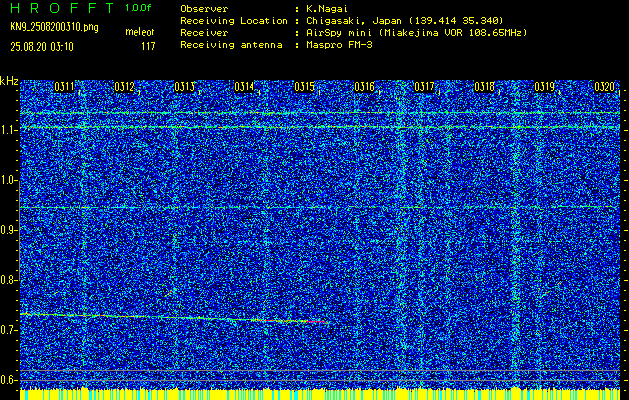The height and width of the screenshot is (400, 629).
Task: Click the 1.1 kHz axis label
Action: coord(8,130)
